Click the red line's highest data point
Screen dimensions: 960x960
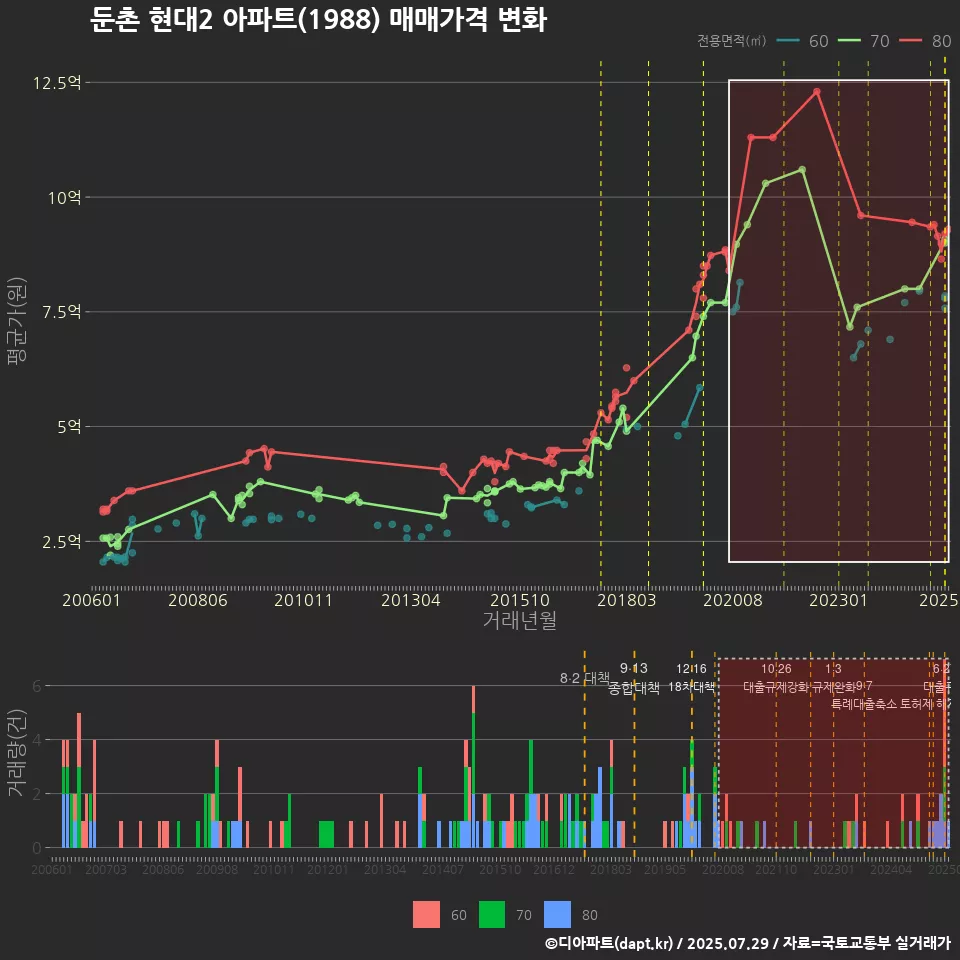click(817, 92)
